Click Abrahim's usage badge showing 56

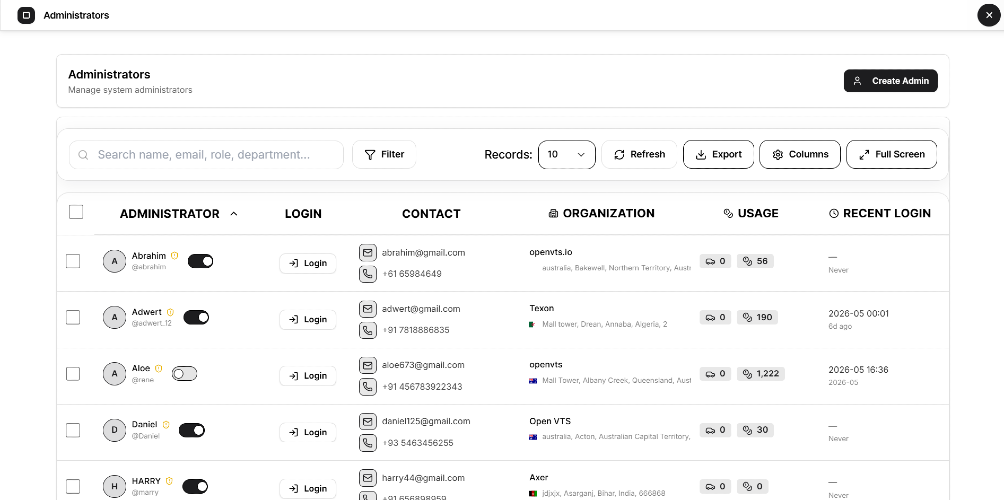coord(756,261)
